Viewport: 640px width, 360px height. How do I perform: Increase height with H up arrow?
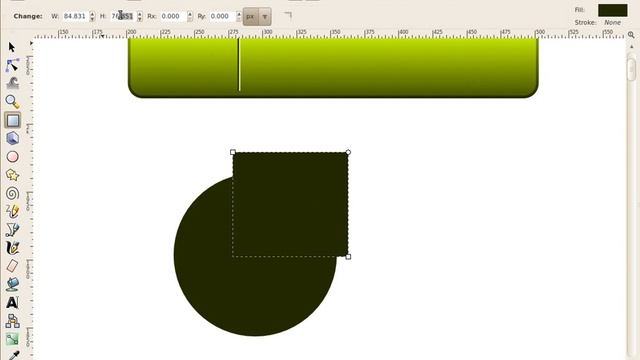pyautogui.click(x=140, y=14)
